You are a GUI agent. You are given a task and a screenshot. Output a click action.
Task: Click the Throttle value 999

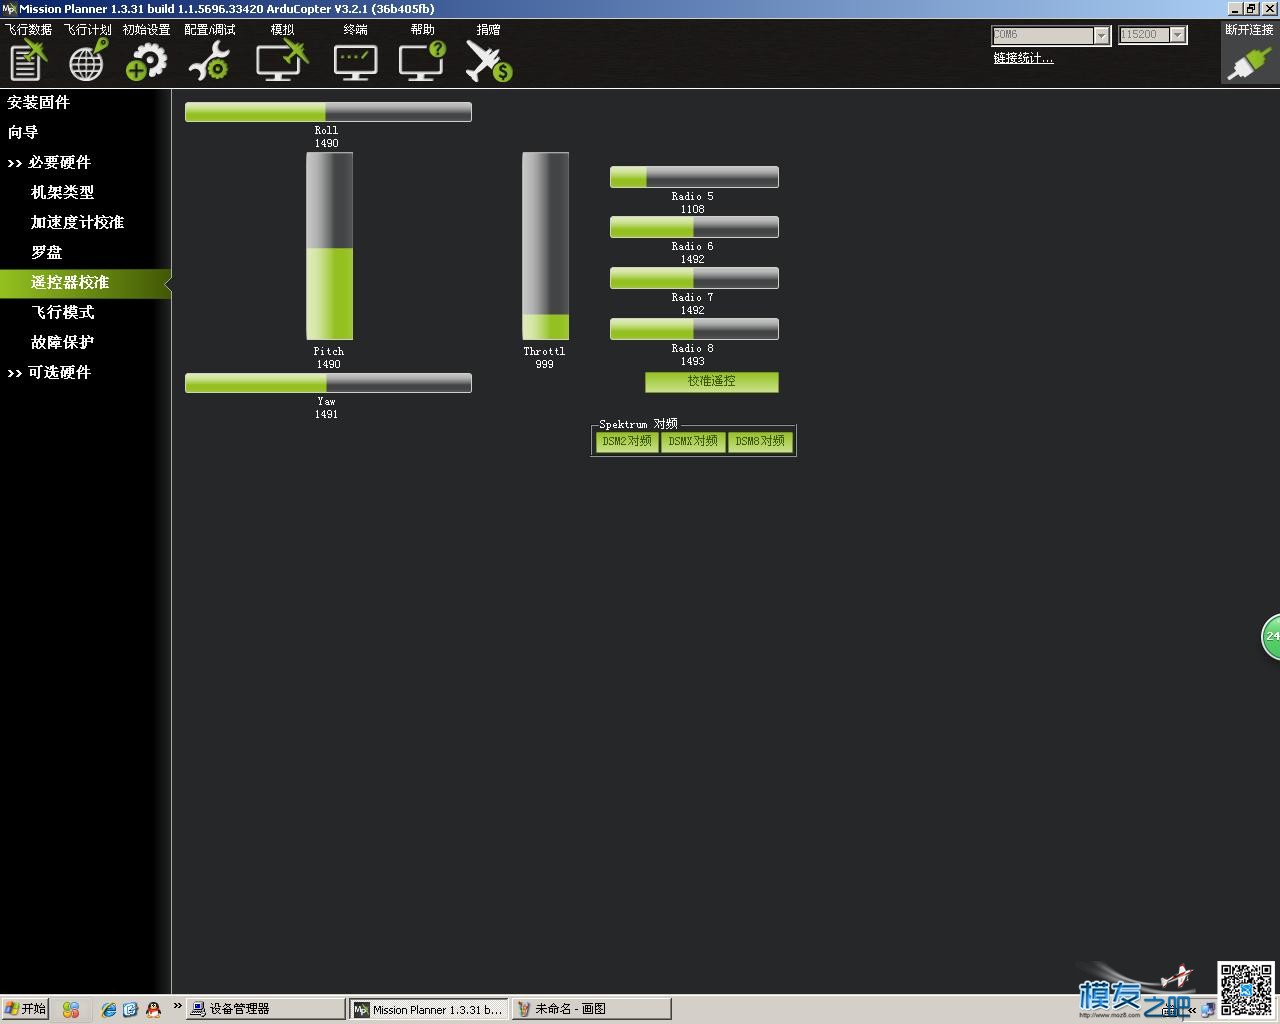point(544,364)
